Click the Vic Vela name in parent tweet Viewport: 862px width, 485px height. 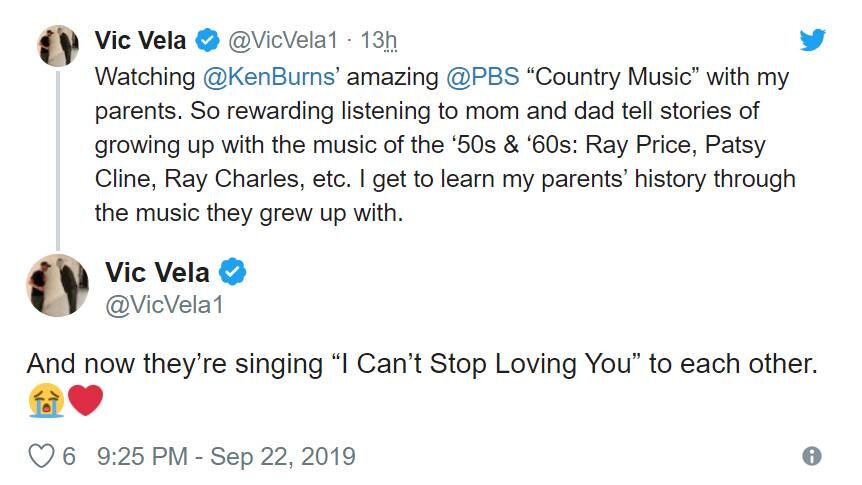[x=140, y=41]
